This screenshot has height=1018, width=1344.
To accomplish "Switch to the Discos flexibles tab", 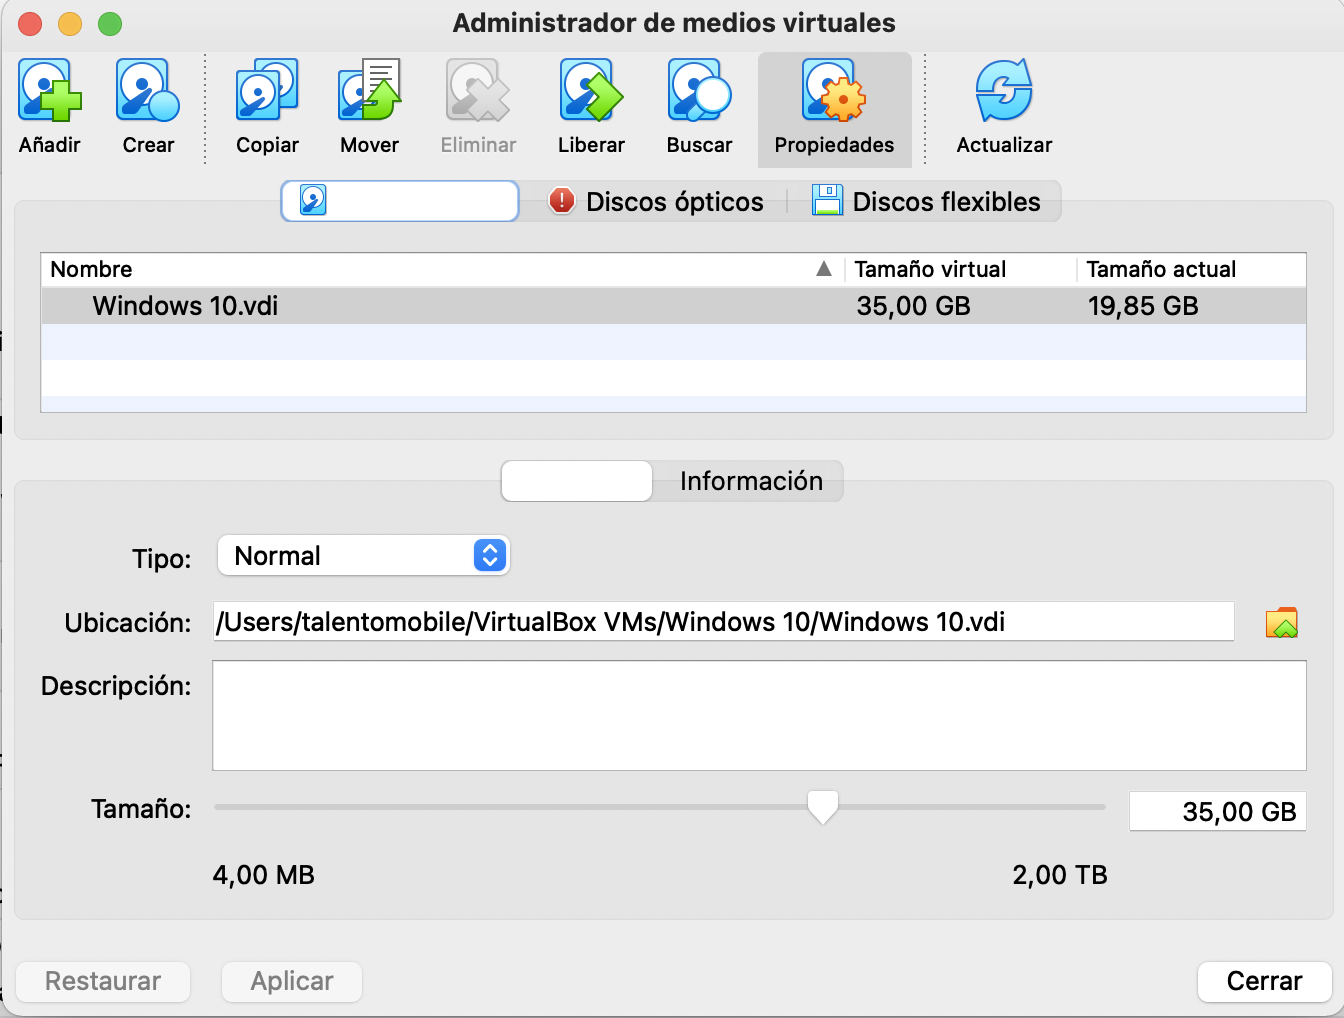I will click(927, 202).
